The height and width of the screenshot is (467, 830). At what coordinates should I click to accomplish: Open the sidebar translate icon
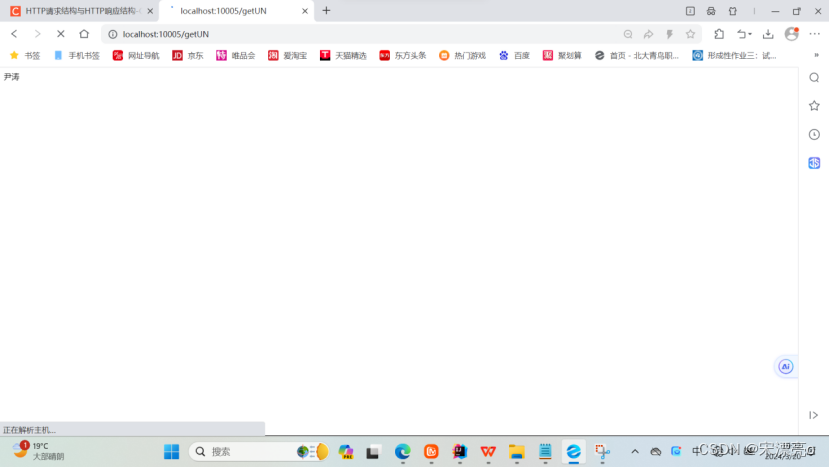coord(814,163)
